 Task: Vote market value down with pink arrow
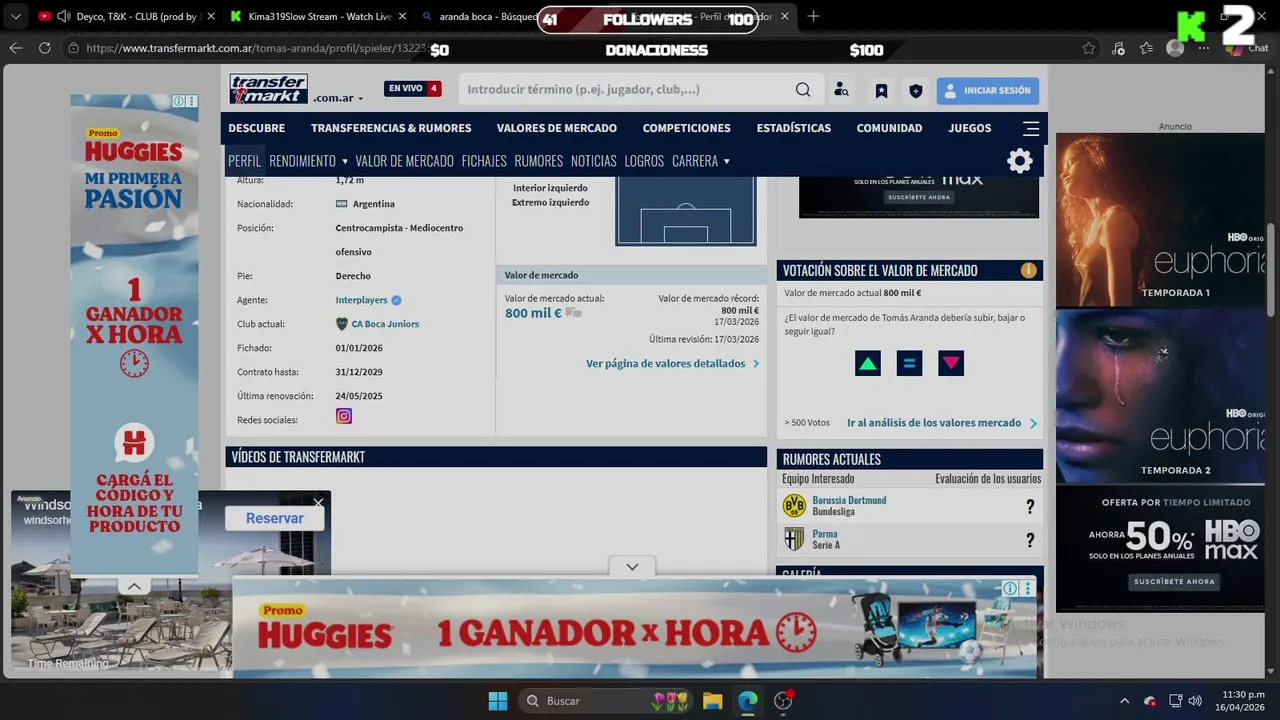point(951,364)
